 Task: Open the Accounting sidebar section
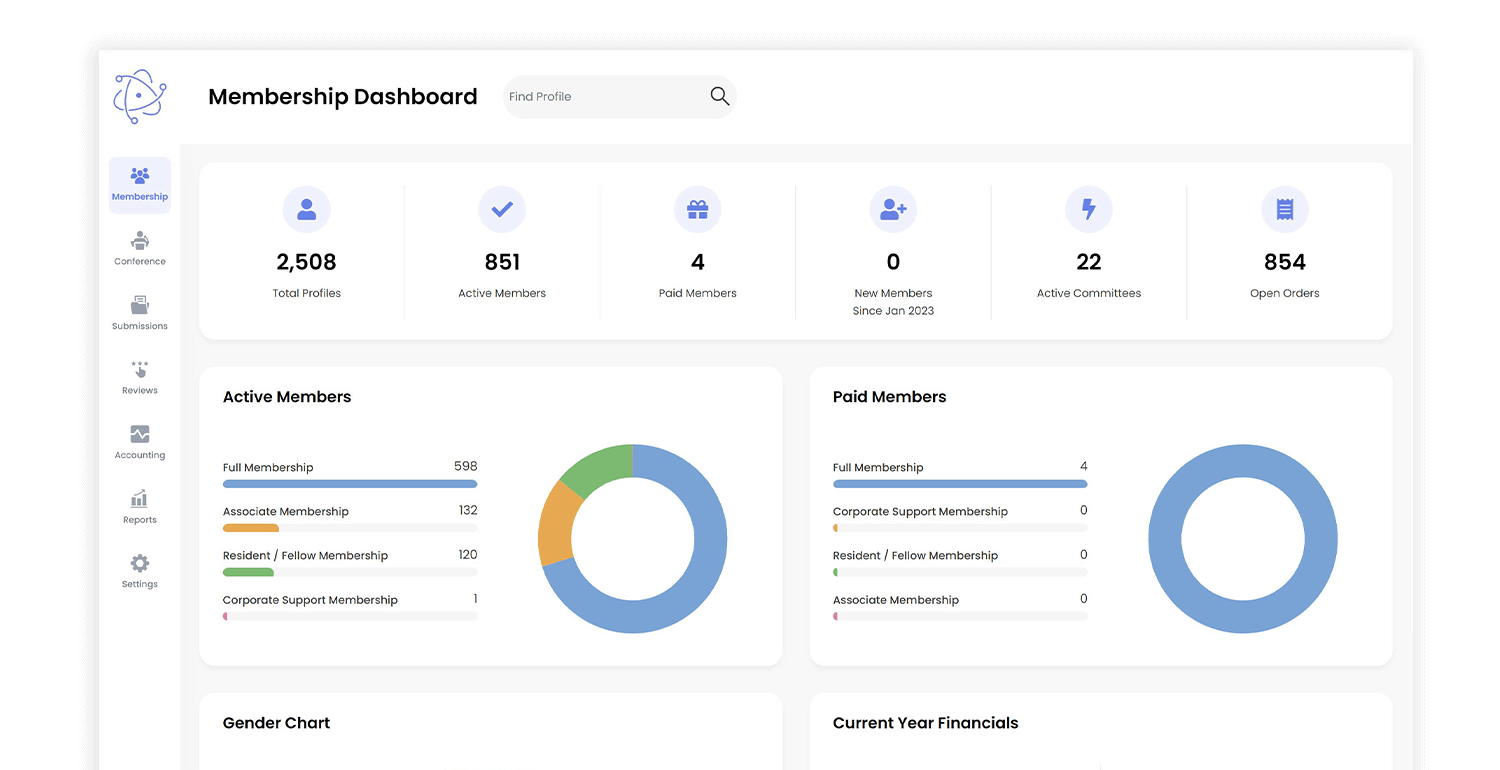(140, 442)
